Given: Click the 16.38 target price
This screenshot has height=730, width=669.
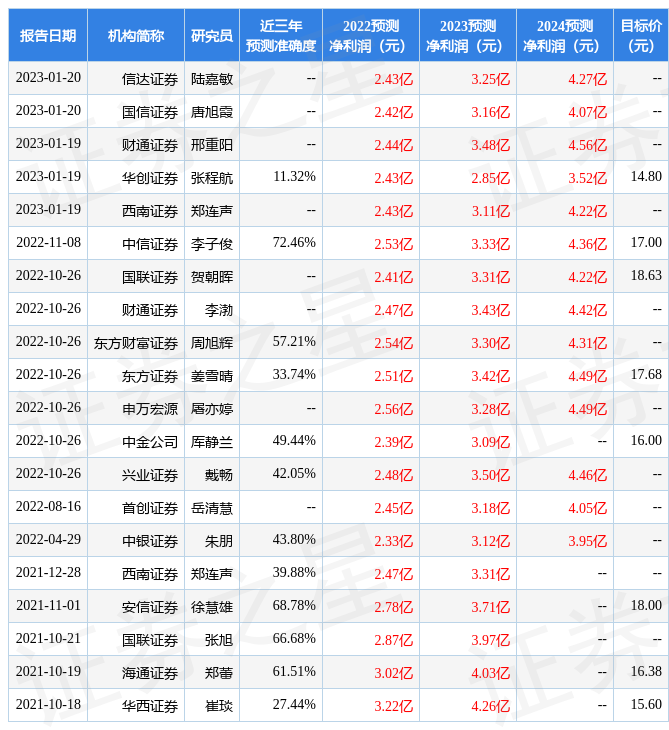Looking at the screenshot, I should coord(646,672).
